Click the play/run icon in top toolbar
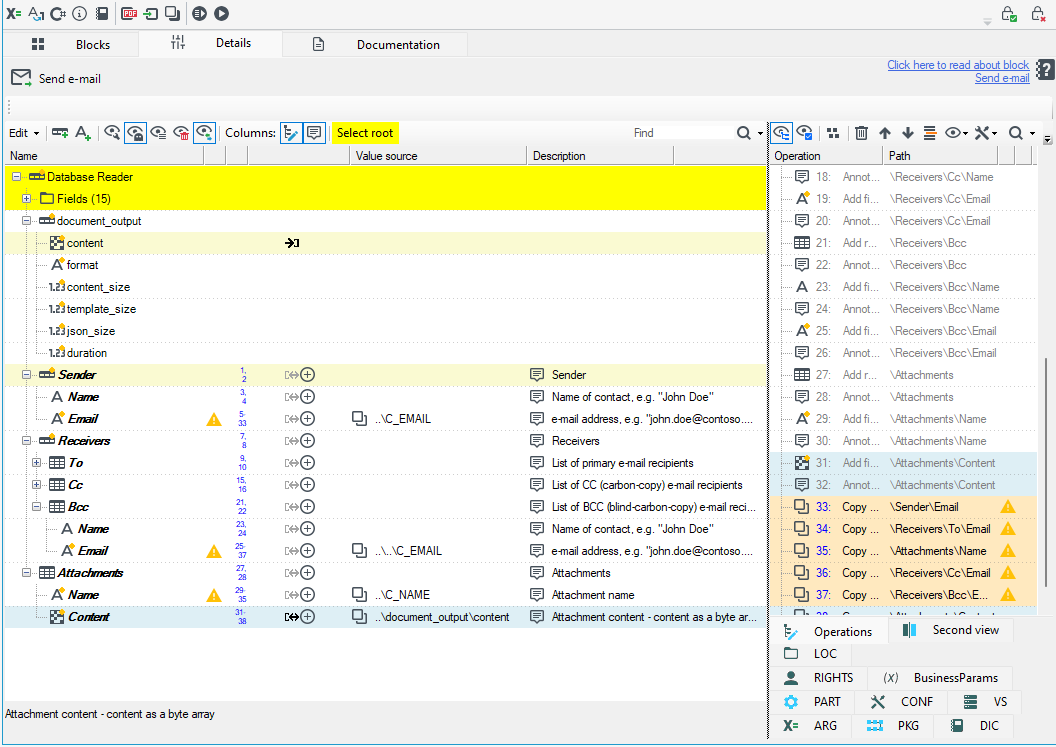The height and width of the screenshot is (747, 1056). tap(222, 13)
